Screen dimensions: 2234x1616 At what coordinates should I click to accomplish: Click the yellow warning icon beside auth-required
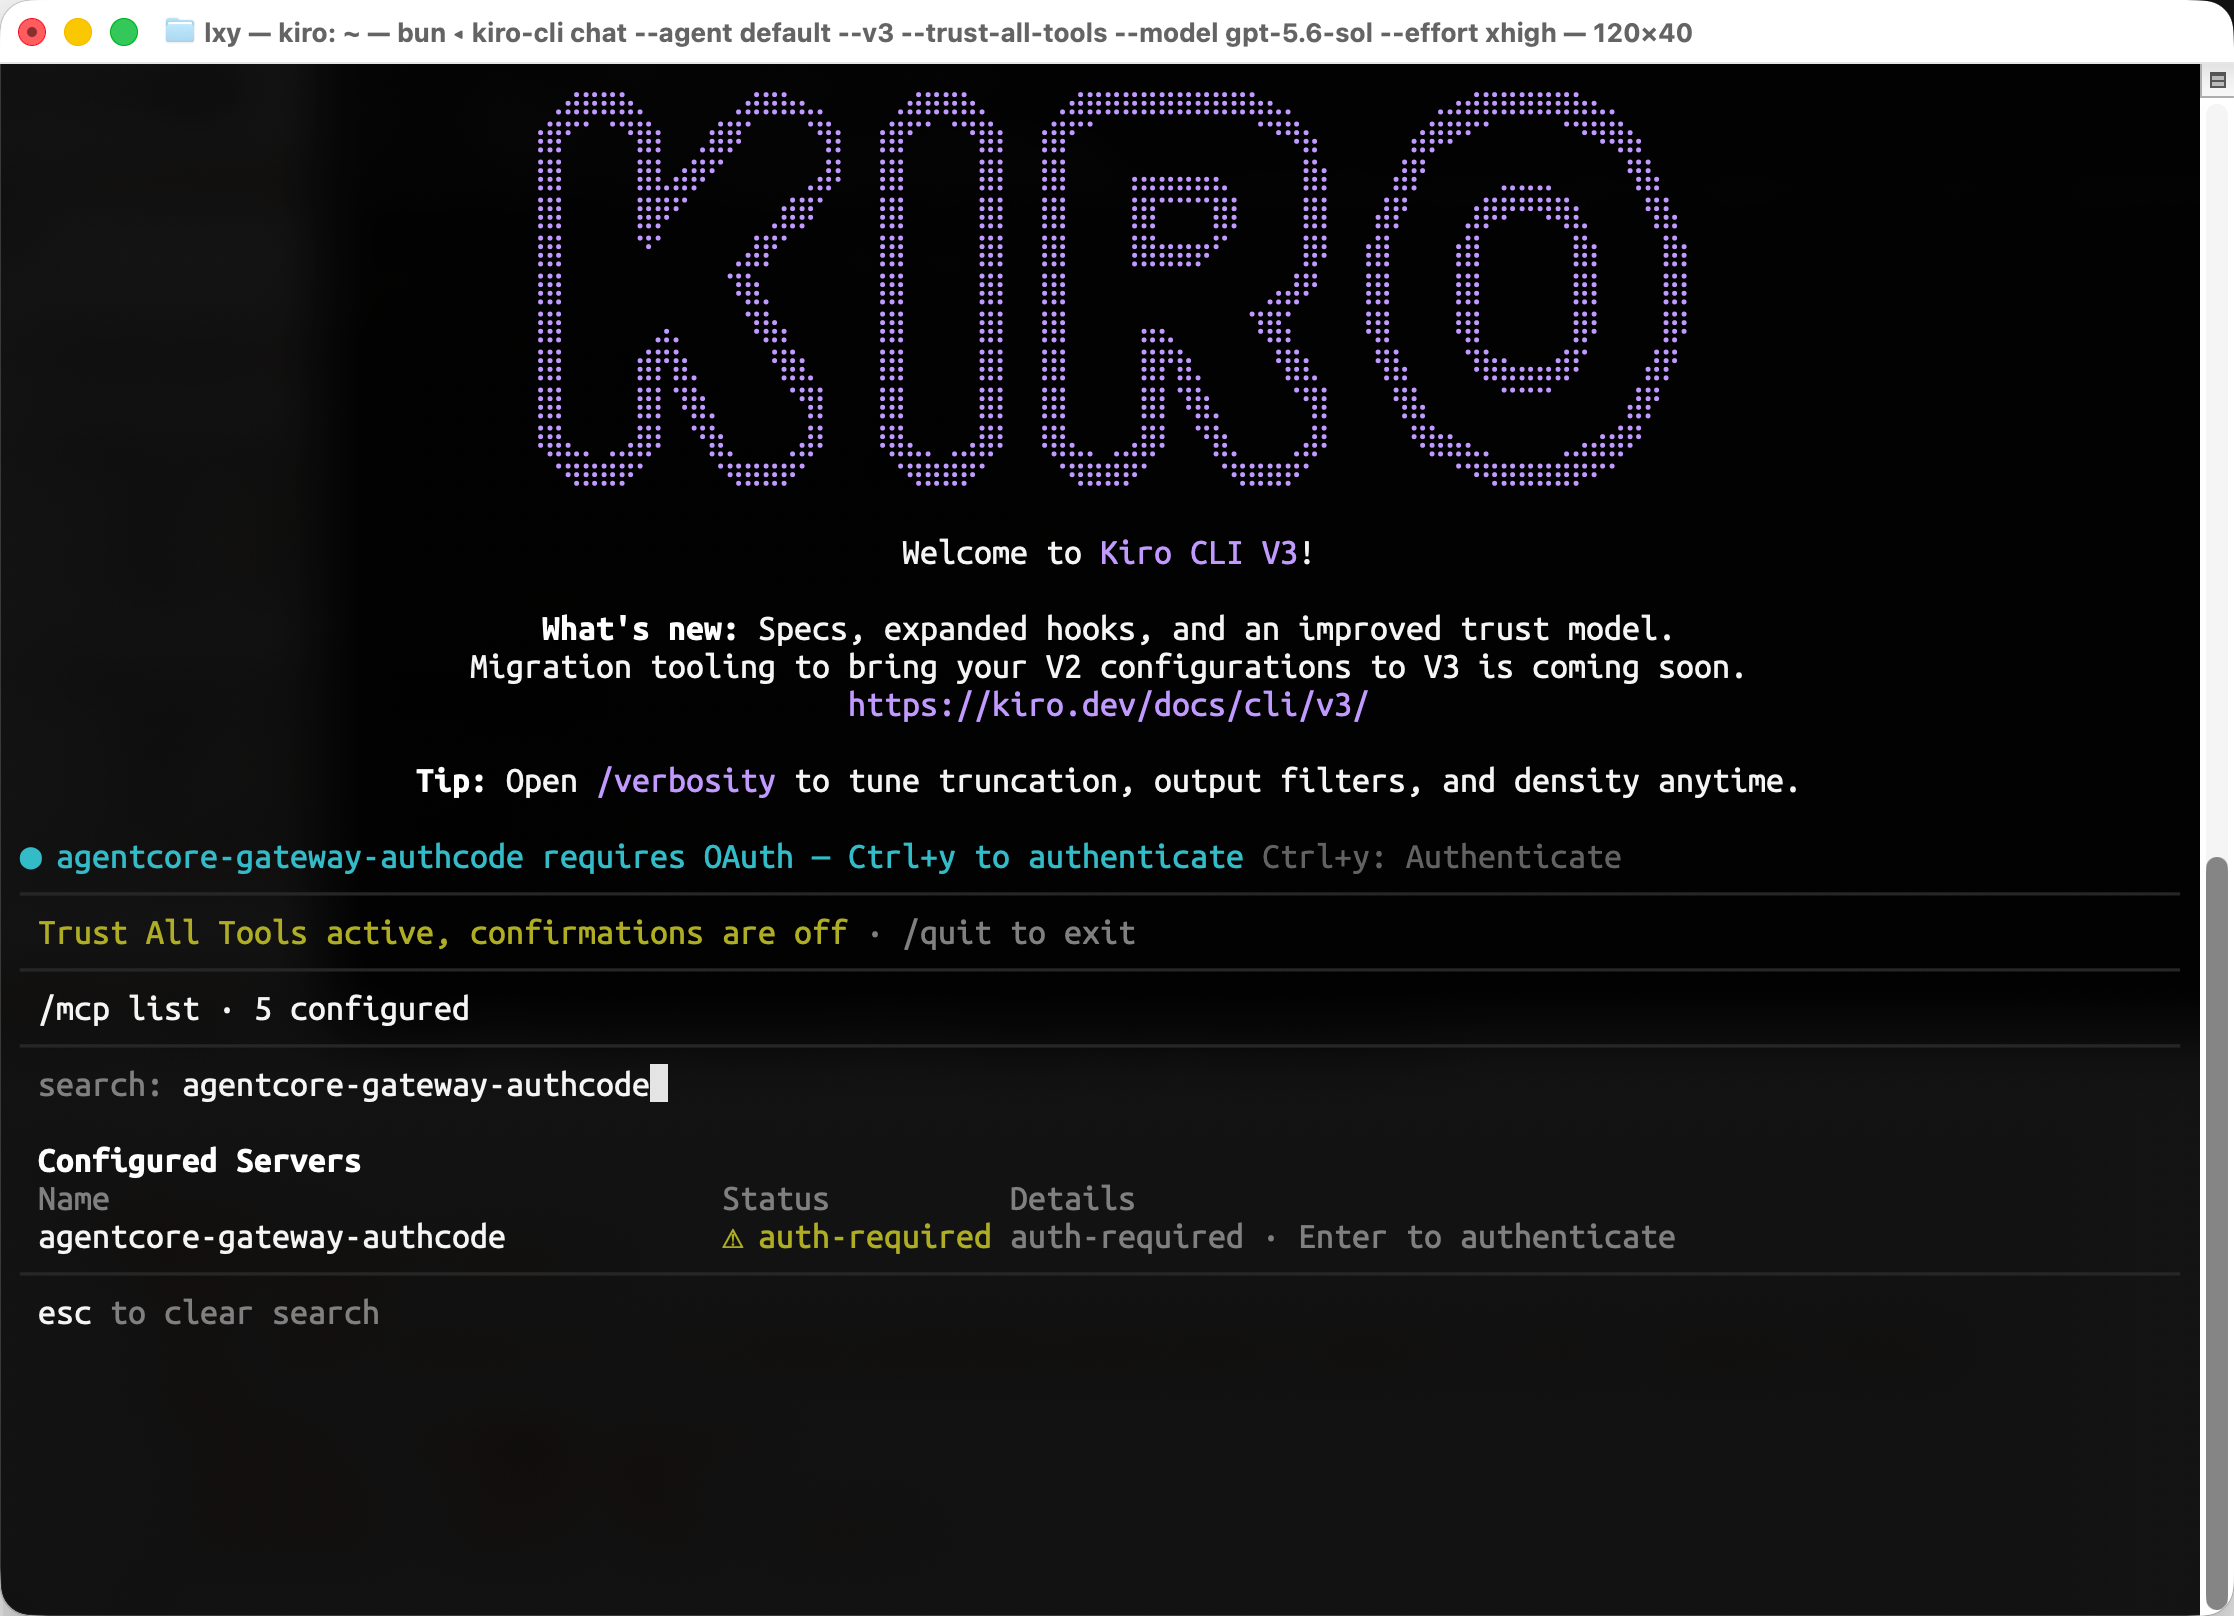(x=733, y=1239)
